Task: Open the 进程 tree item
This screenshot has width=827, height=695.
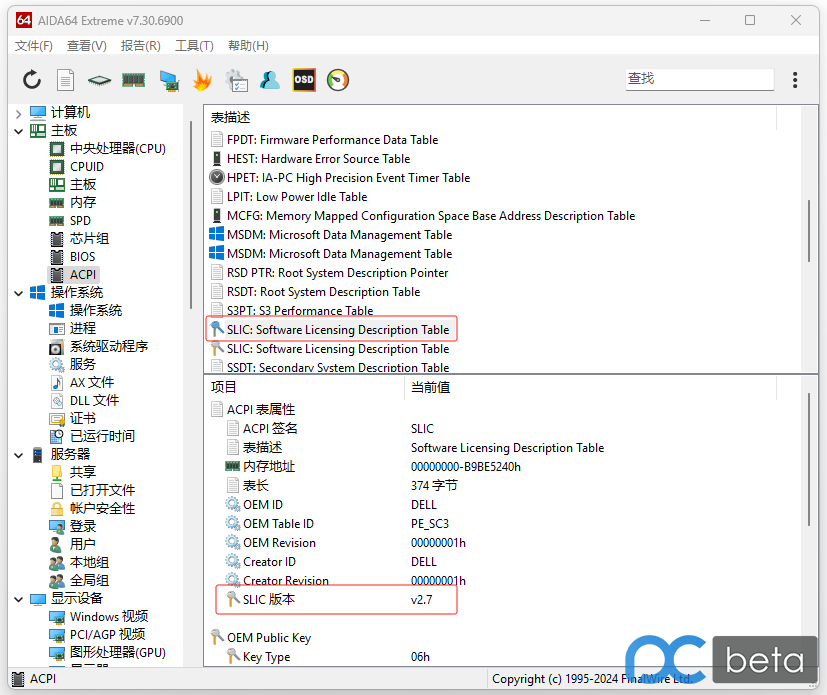Action: click(73, 329)
